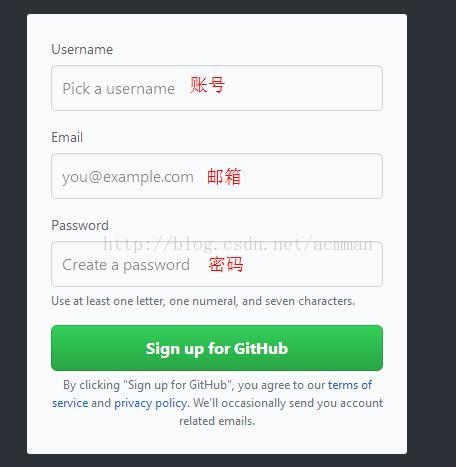Click the password requirements hint text

[x=203, y=301]
